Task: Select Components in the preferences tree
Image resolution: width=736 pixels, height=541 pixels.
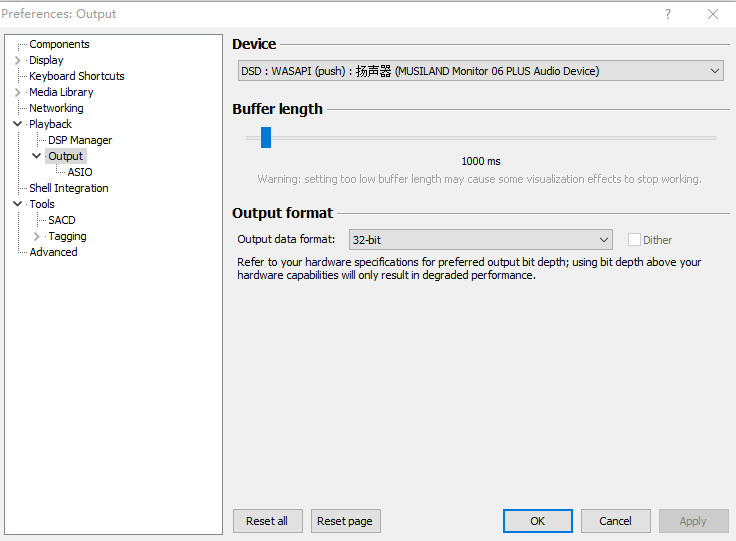Action: (59, 44)
